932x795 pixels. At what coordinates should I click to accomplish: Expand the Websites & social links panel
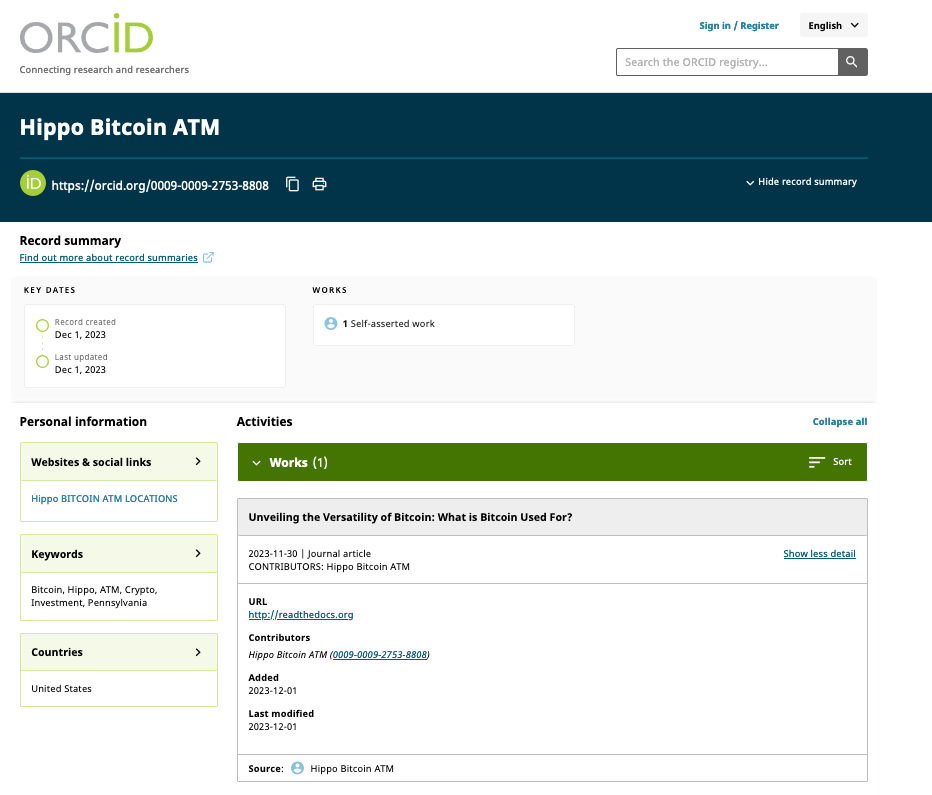(198, 461)
